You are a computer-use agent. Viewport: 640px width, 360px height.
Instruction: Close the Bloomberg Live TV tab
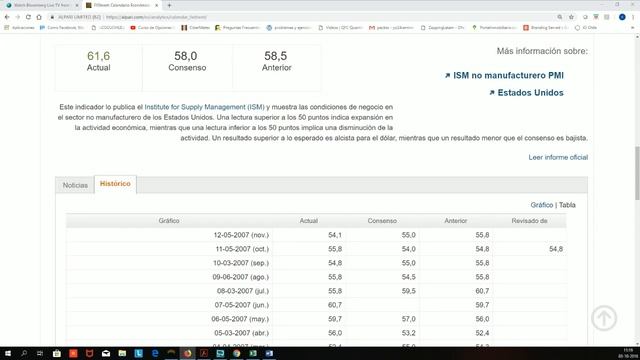pos(77,5)
